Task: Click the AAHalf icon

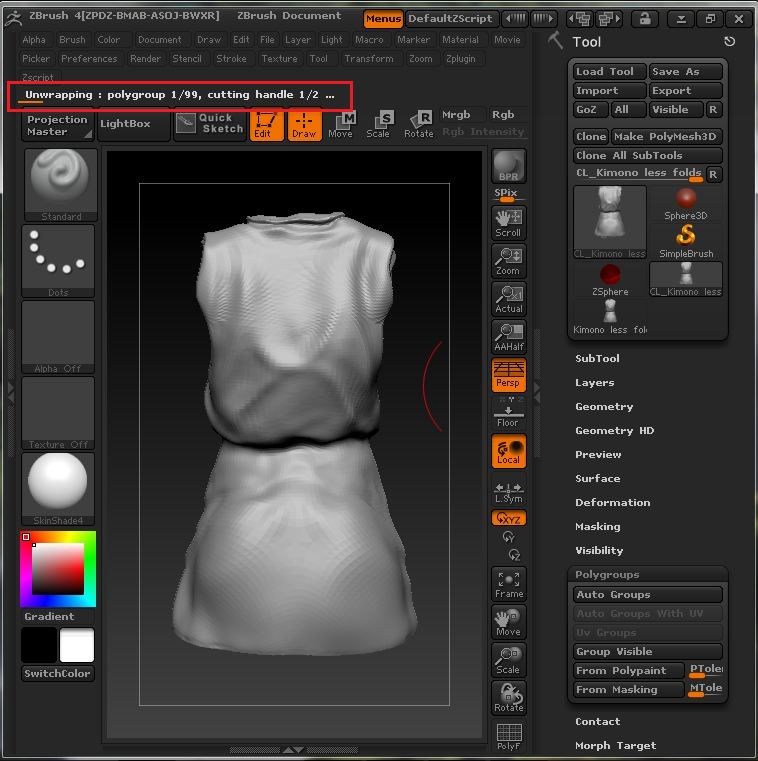Action: pyautogui.click(x=509, y=337)
